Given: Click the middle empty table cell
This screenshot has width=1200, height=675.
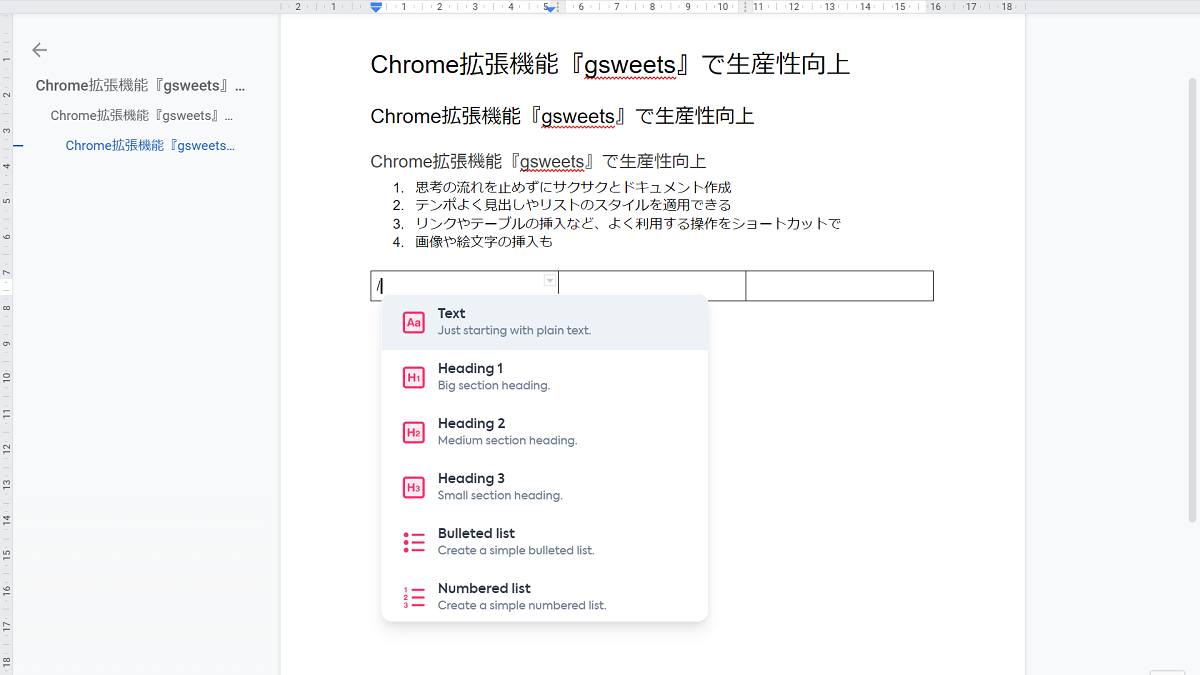Looking at the screenshot, I should click(x=652, y=286).
